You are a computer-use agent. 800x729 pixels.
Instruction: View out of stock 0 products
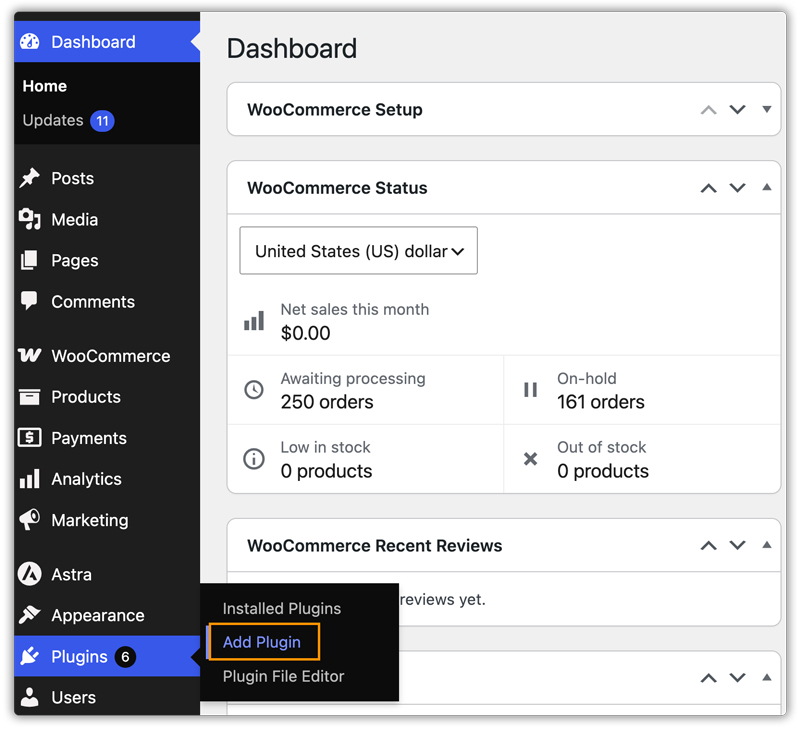coord(603,471)
